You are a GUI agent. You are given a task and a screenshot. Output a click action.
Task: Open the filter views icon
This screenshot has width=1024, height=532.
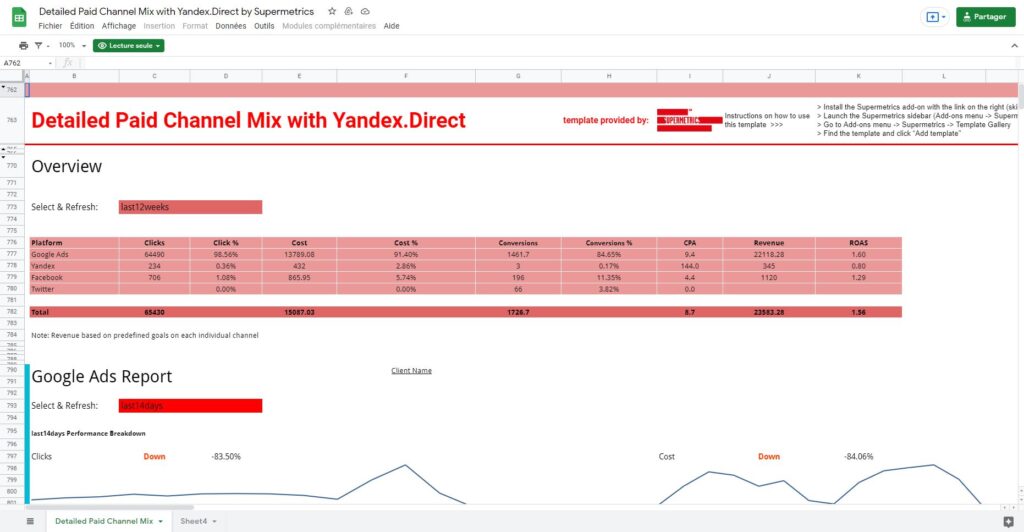pos(41,45)
